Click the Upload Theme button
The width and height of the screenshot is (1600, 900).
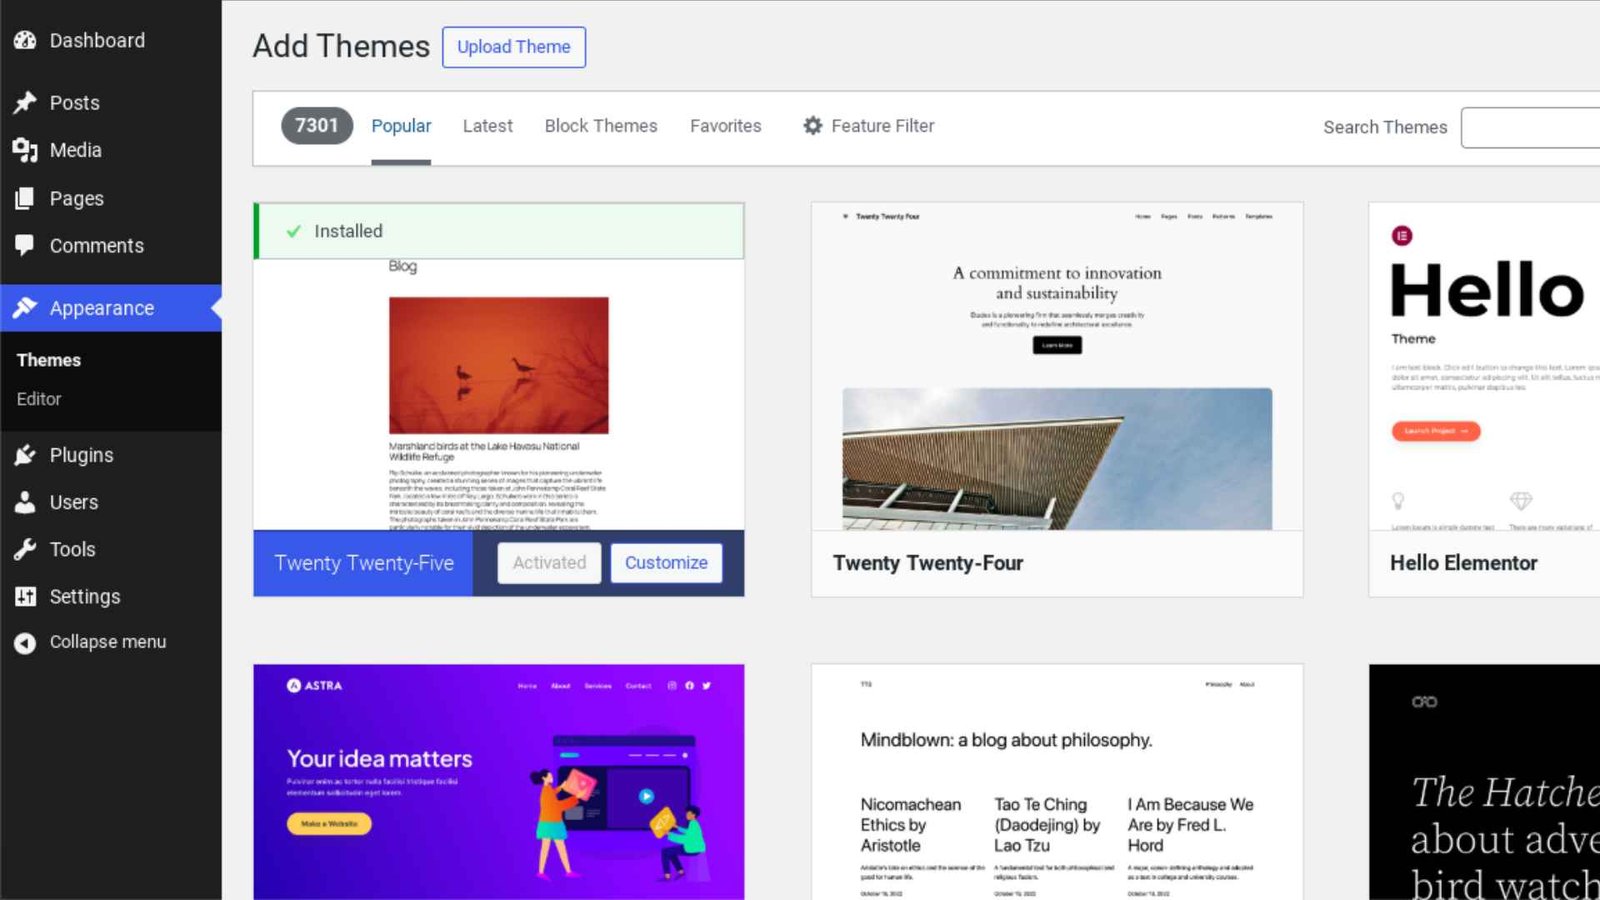(x=514, y=47)
